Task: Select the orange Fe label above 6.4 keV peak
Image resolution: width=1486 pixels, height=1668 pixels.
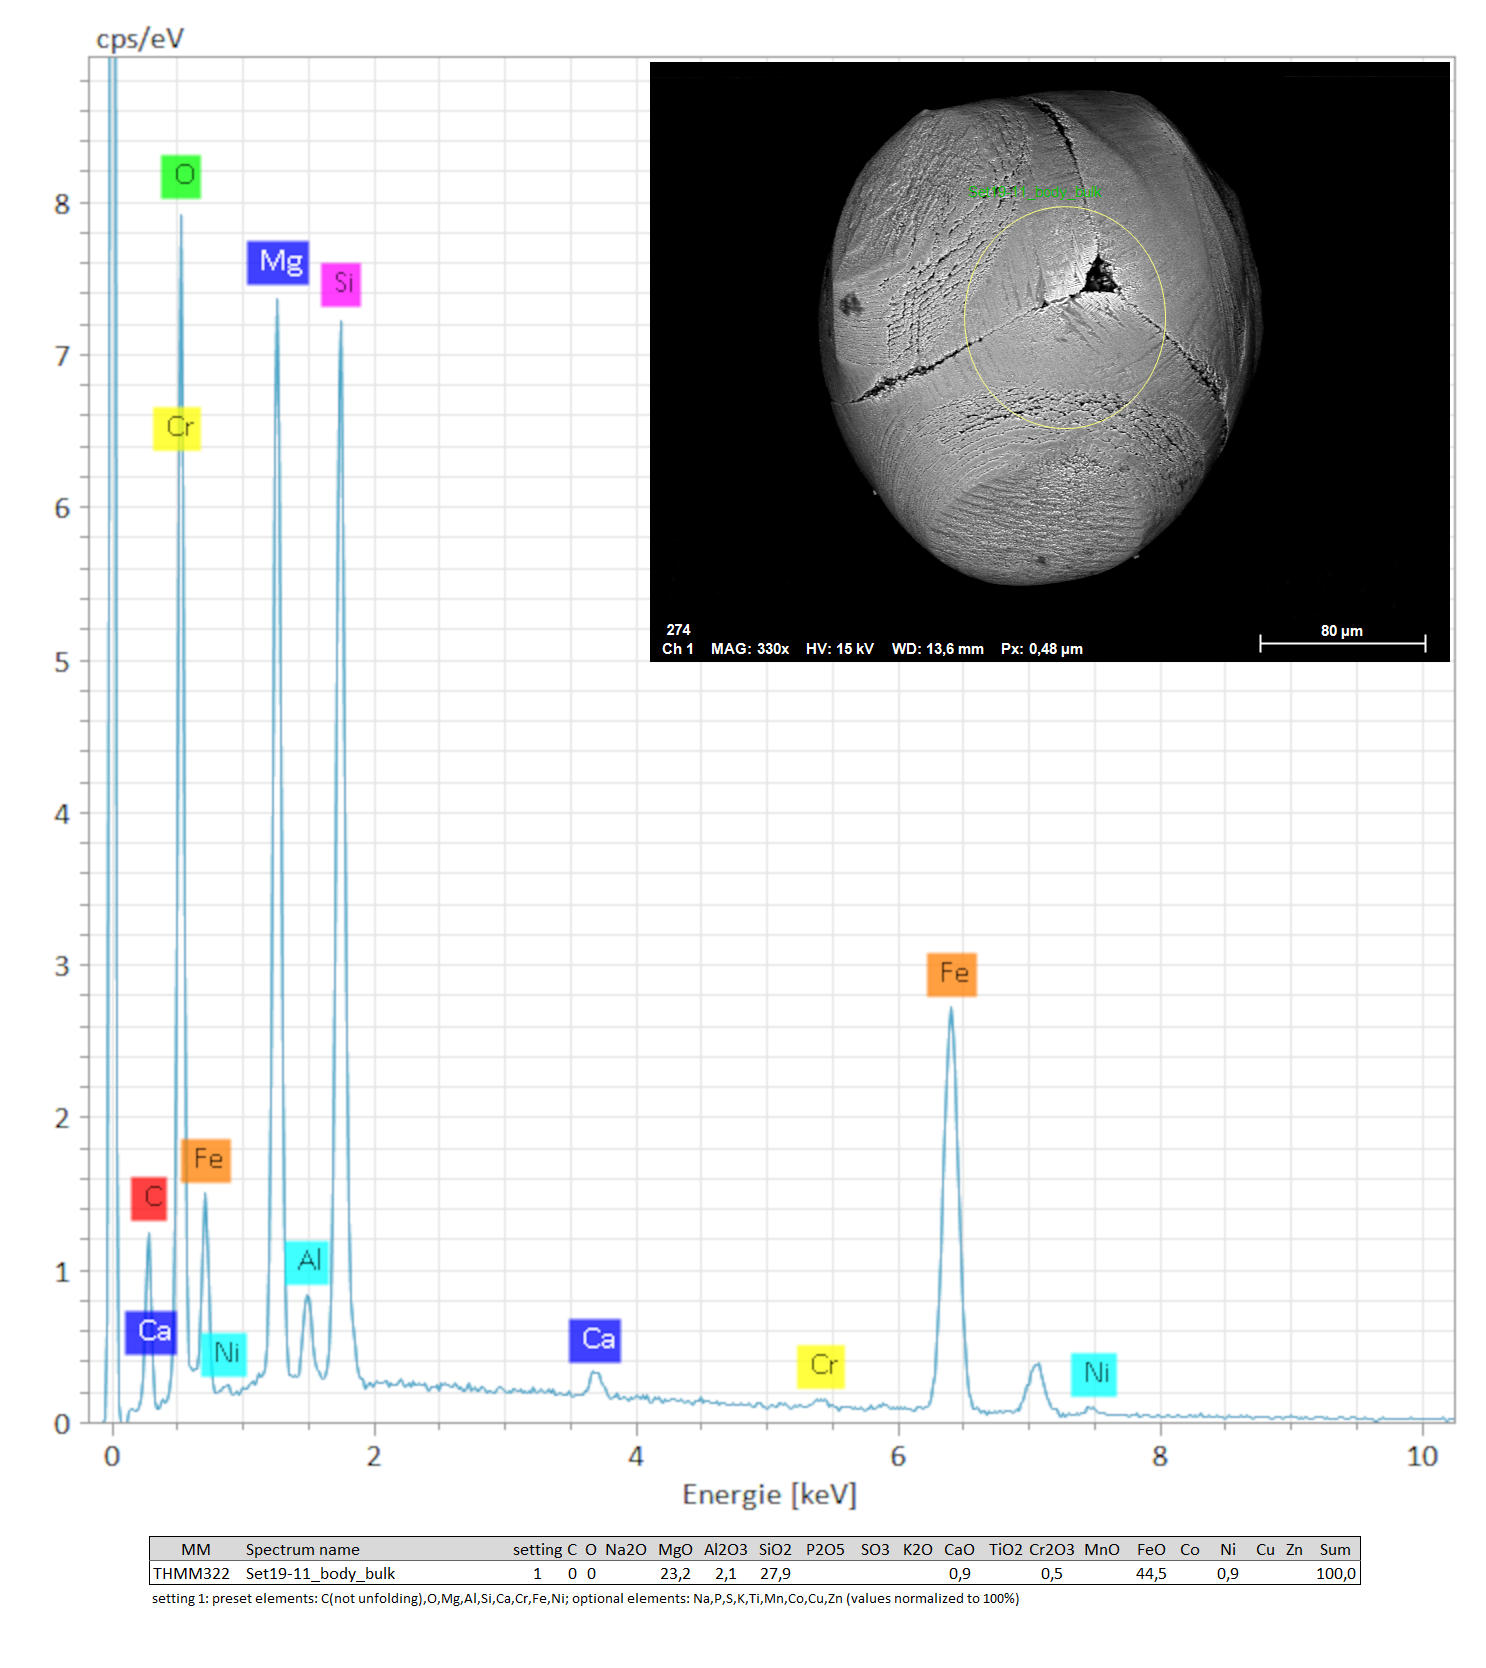Action: pos(951,974)
